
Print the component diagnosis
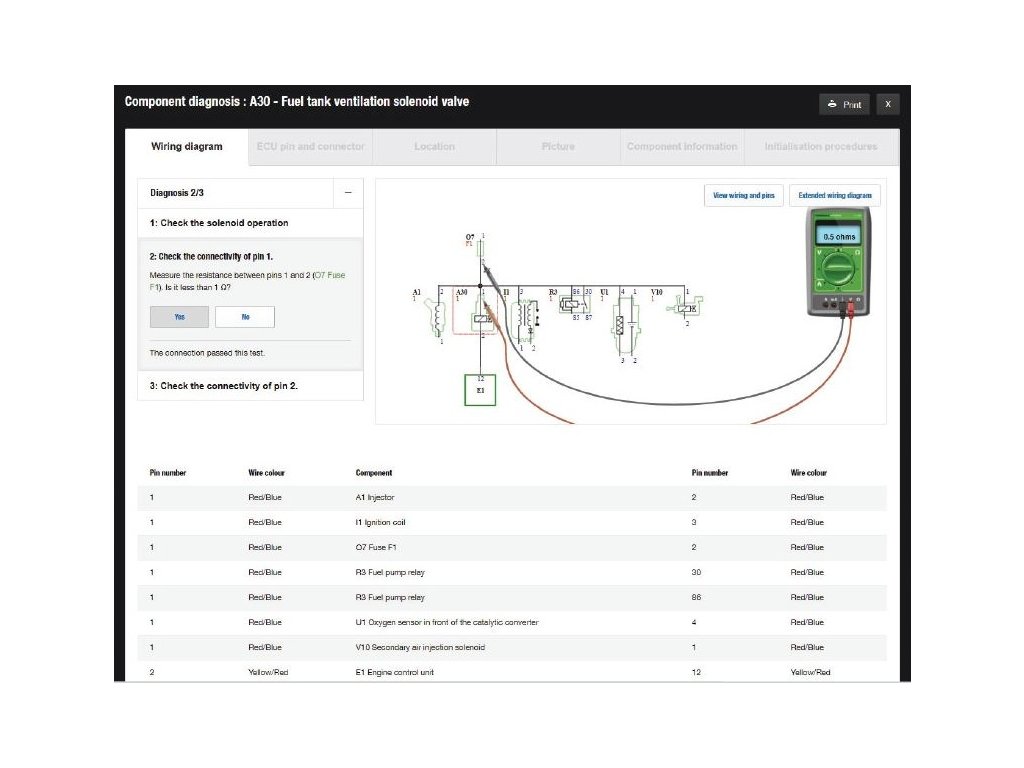coord(844,104)
